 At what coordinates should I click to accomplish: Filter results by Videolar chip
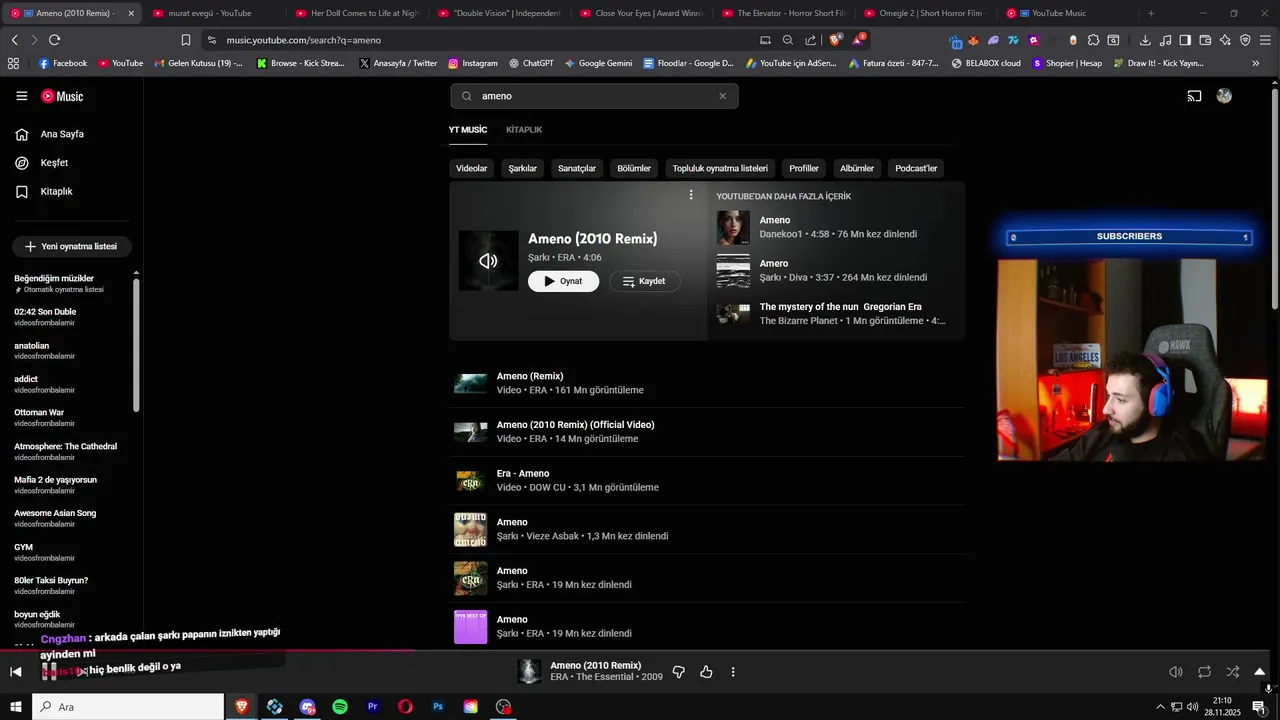click(x=472, y=168)
